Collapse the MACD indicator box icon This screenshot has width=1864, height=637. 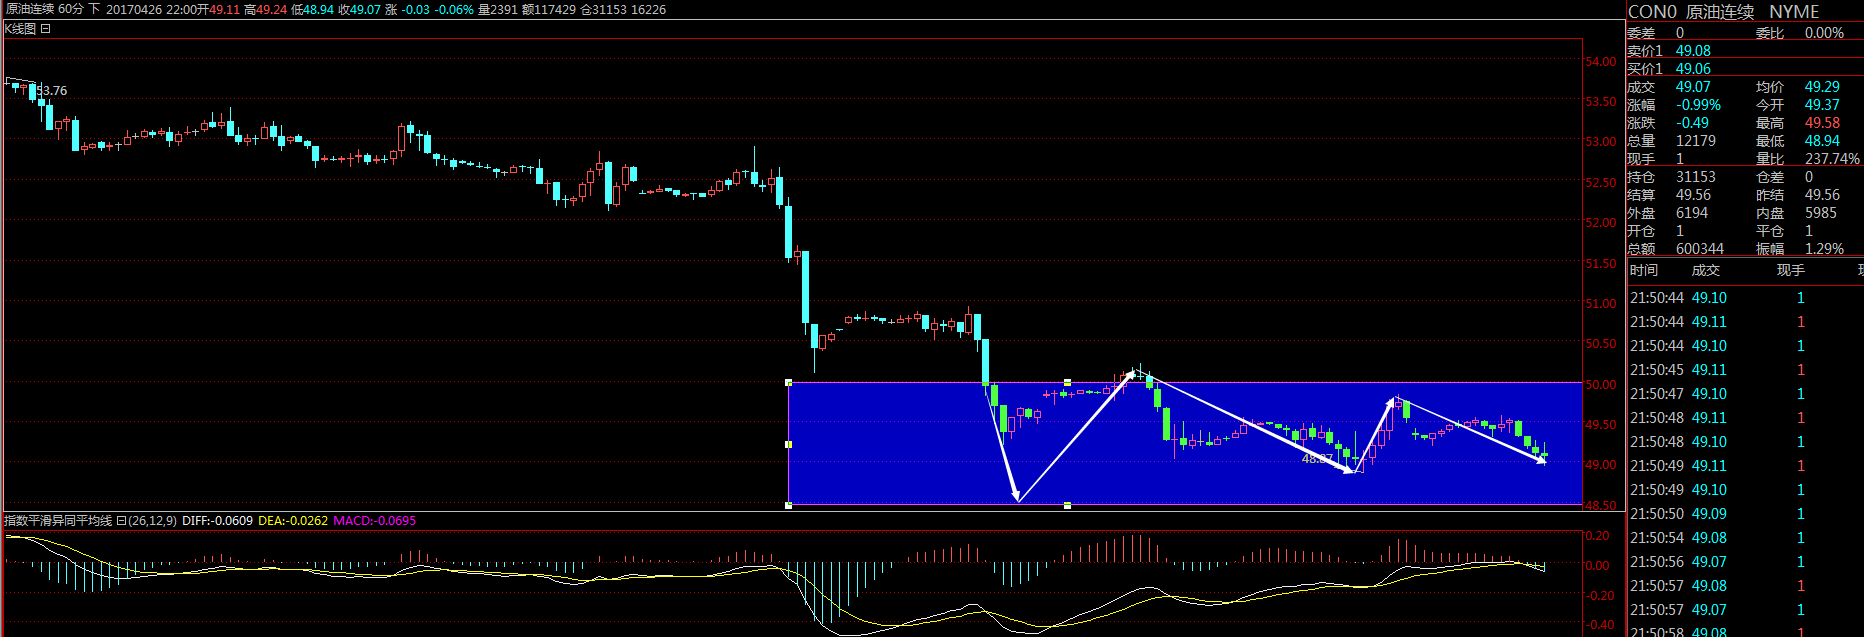[x=121, y=521]
